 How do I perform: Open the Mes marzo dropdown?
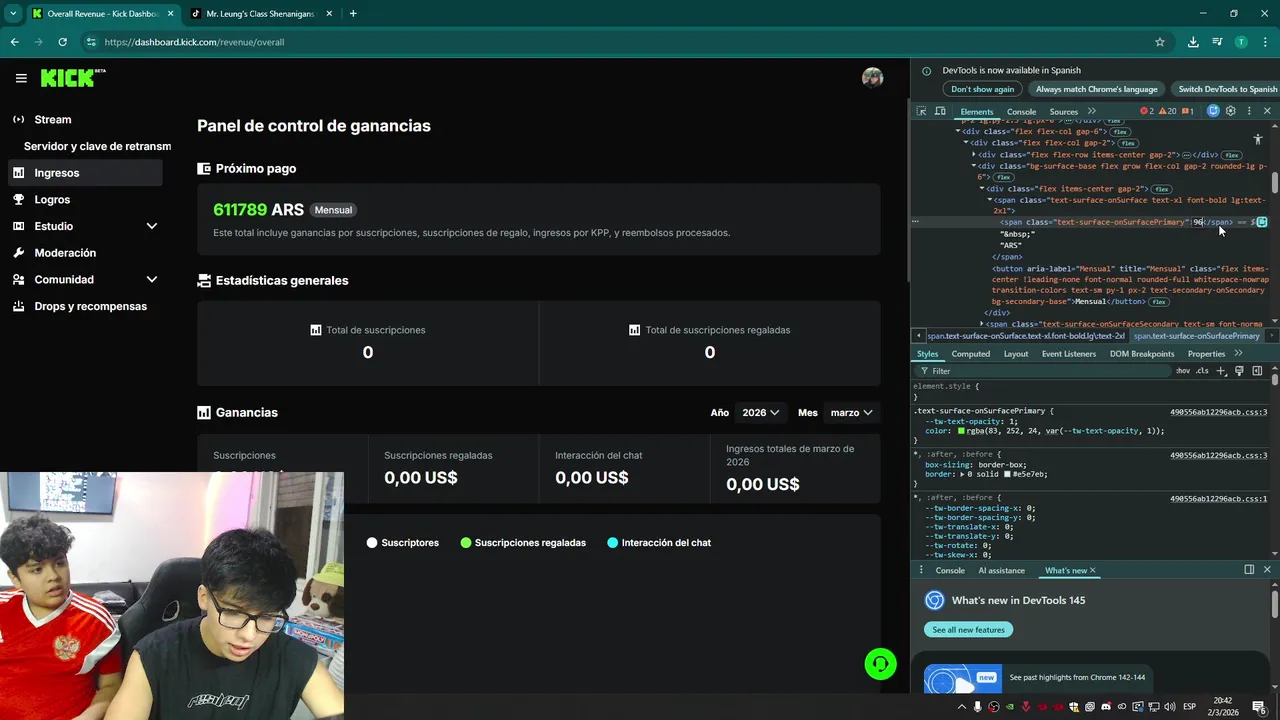point(851,412)
